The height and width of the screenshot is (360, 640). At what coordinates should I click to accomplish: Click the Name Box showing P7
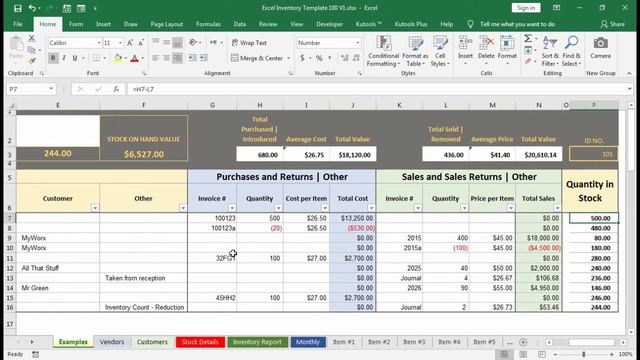pos(27,89)
